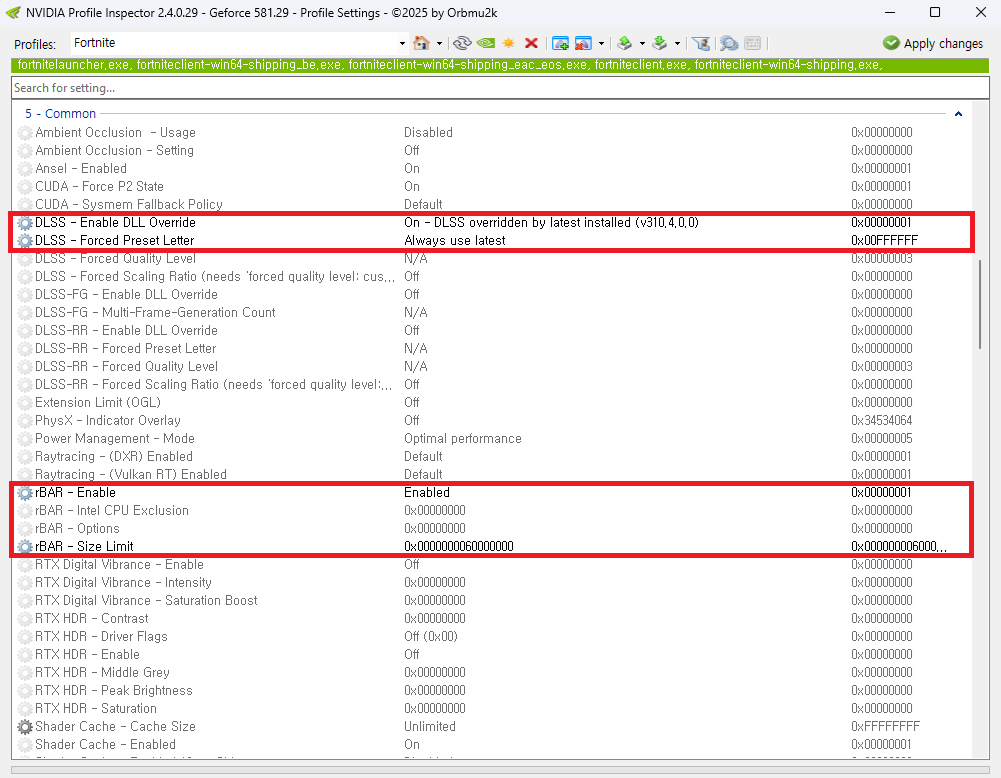Click the vertical scrollbar thumb of the settings list

(x=980, y=304)
